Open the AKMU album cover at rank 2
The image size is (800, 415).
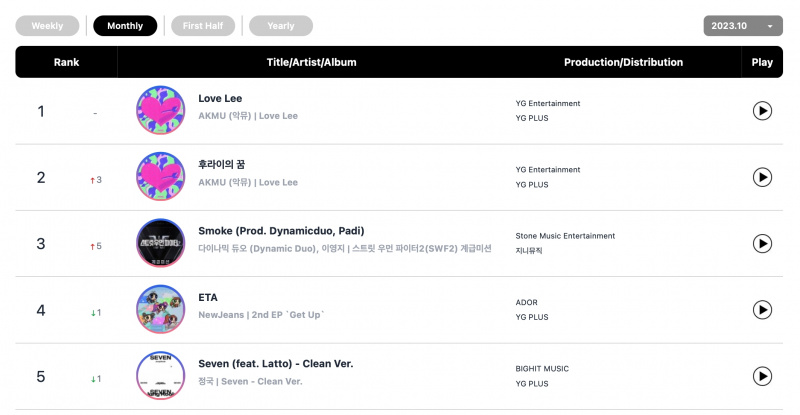(x=161, y=177)
